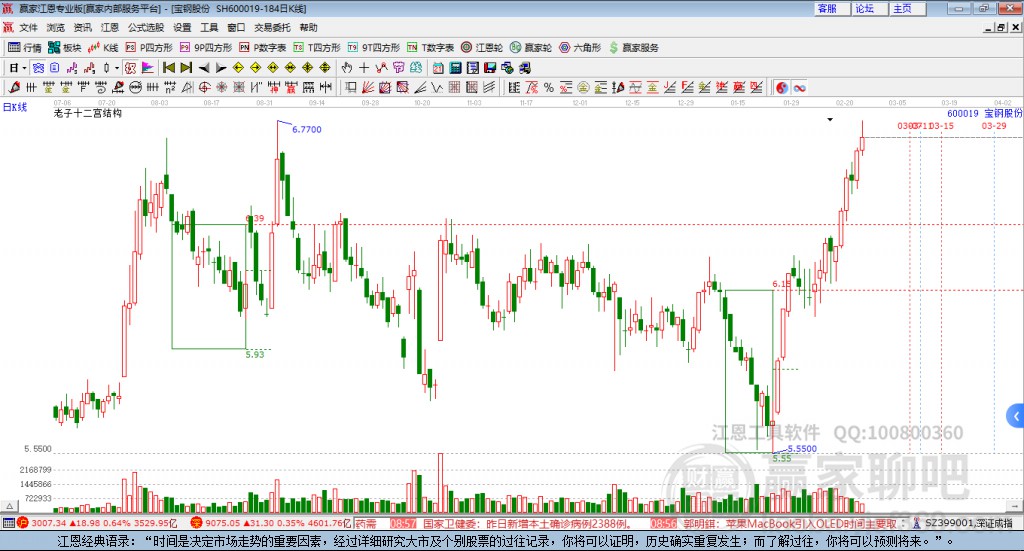The height and width of the screenshot is (551, 1024).
Task: Click the 03-29 date marker
Action: pyautogui.click(x=994, y=126)
